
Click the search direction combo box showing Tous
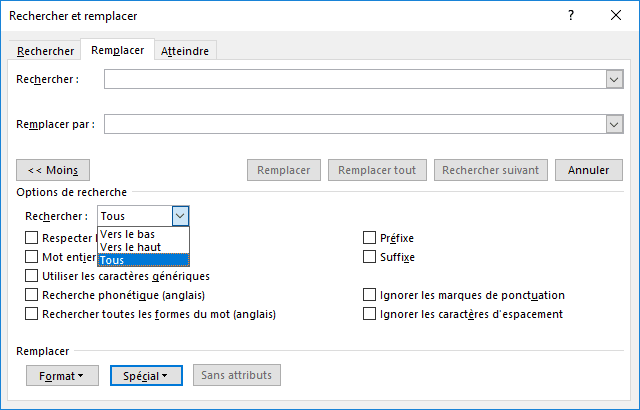click(143, 216)
